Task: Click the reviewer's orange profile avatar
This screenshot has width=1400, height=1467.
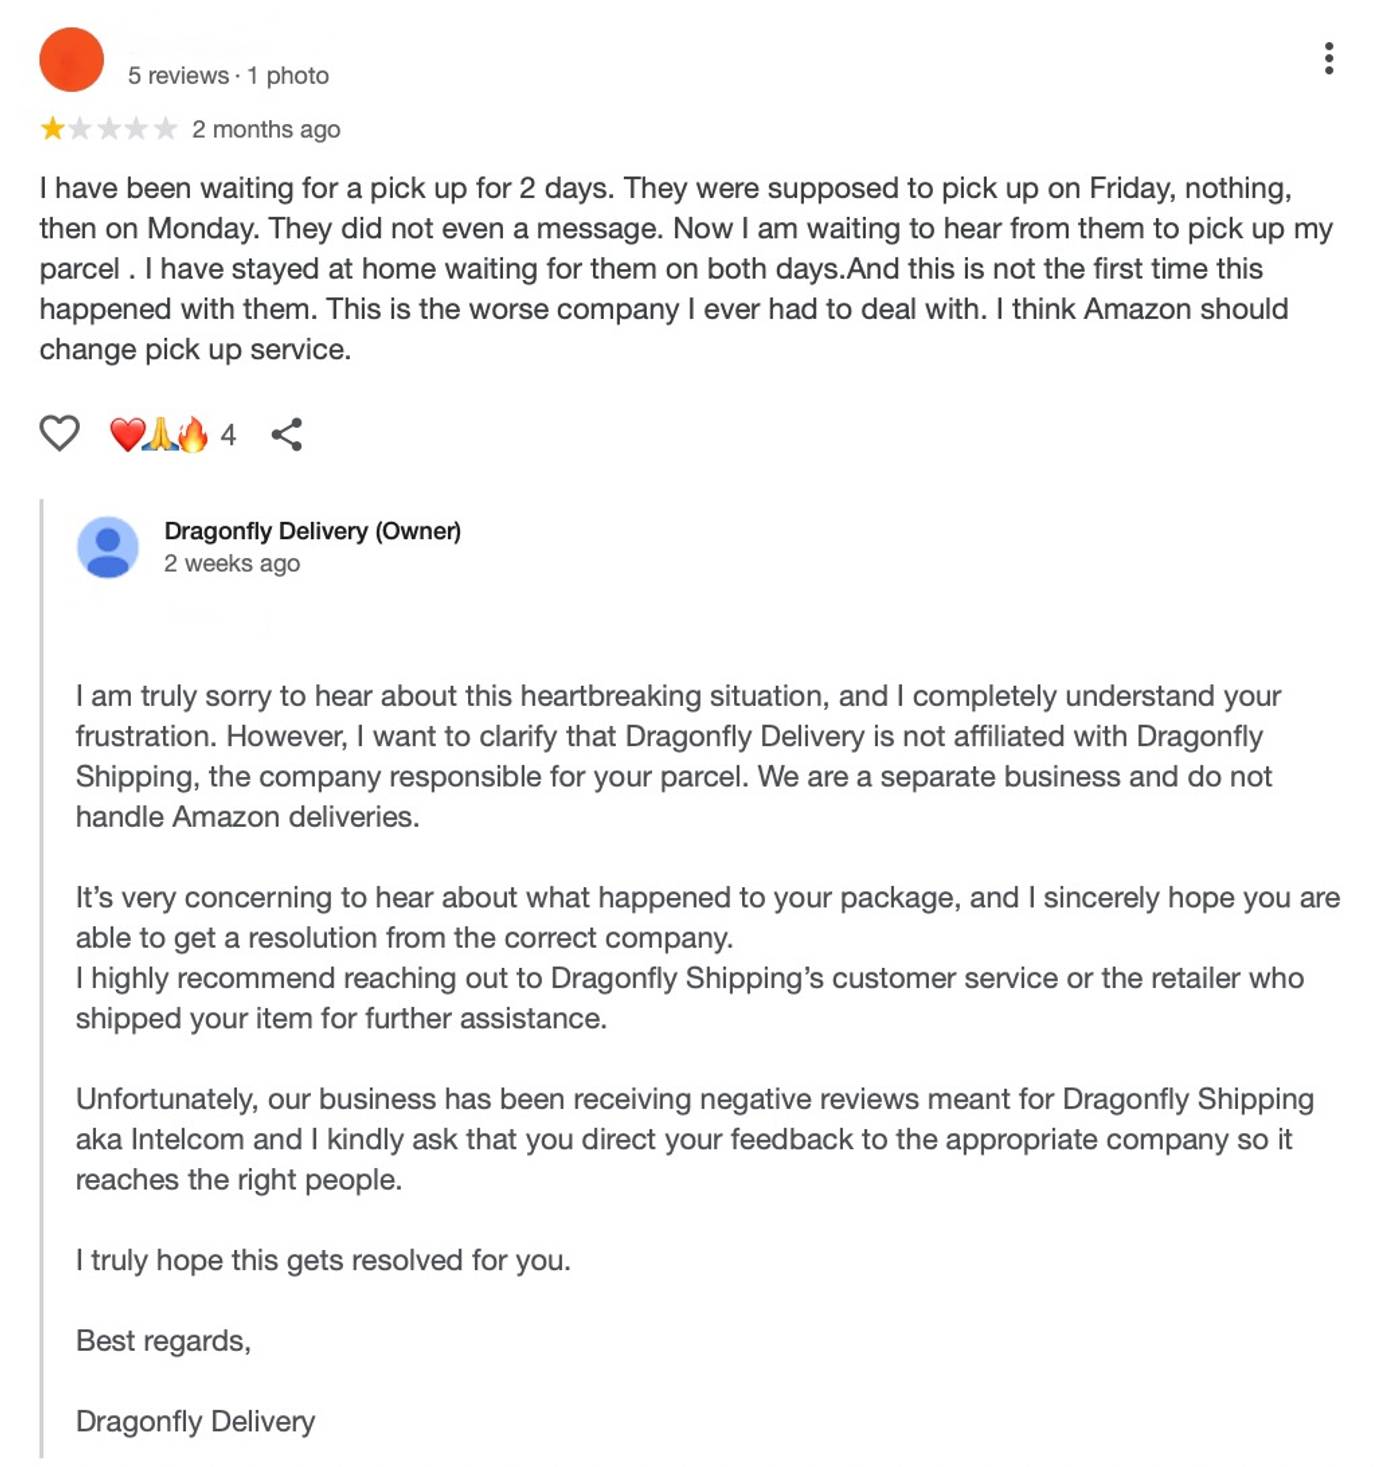Action: tap(71, 59)
